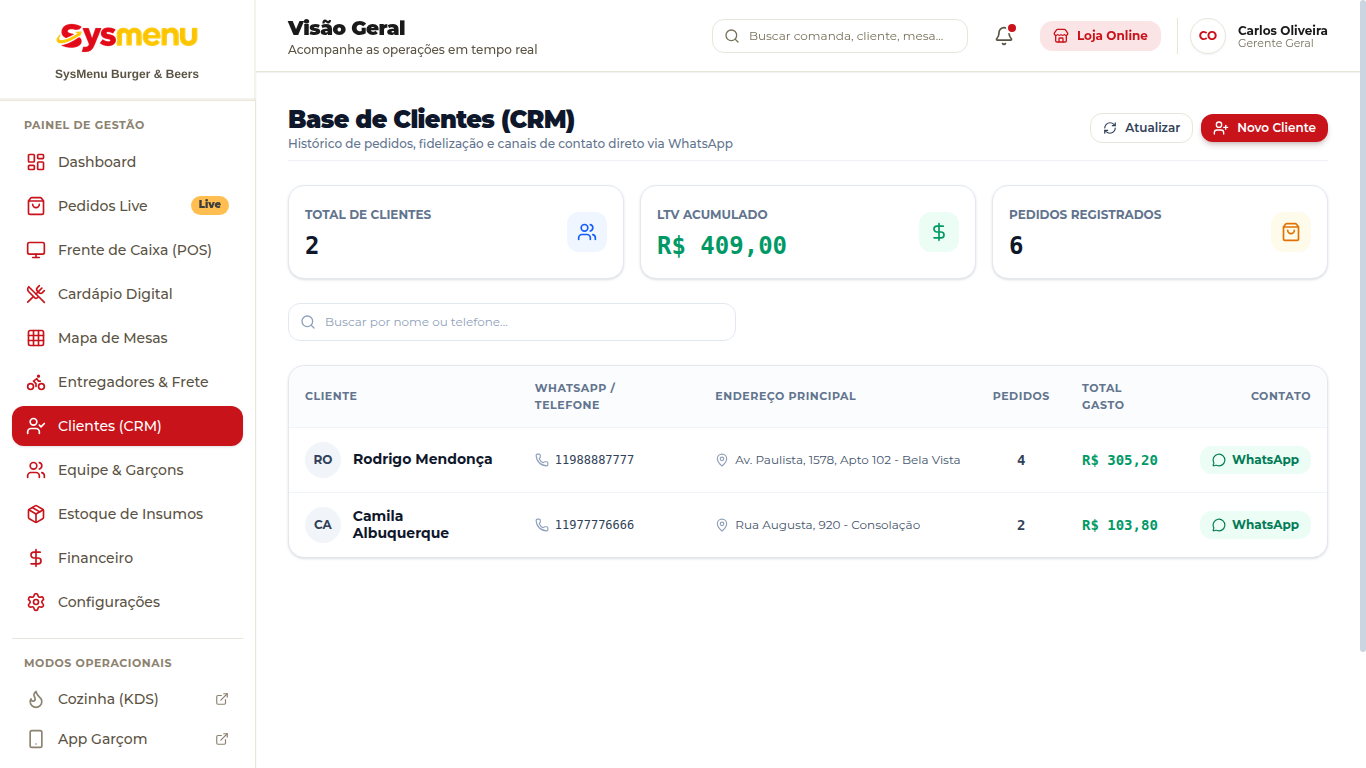Image resolution: width=1366 pixels, height=768 pixels.
Task: Click the Total de Clientes users icon
Action: pyautogui.click(x=587, y=232)
